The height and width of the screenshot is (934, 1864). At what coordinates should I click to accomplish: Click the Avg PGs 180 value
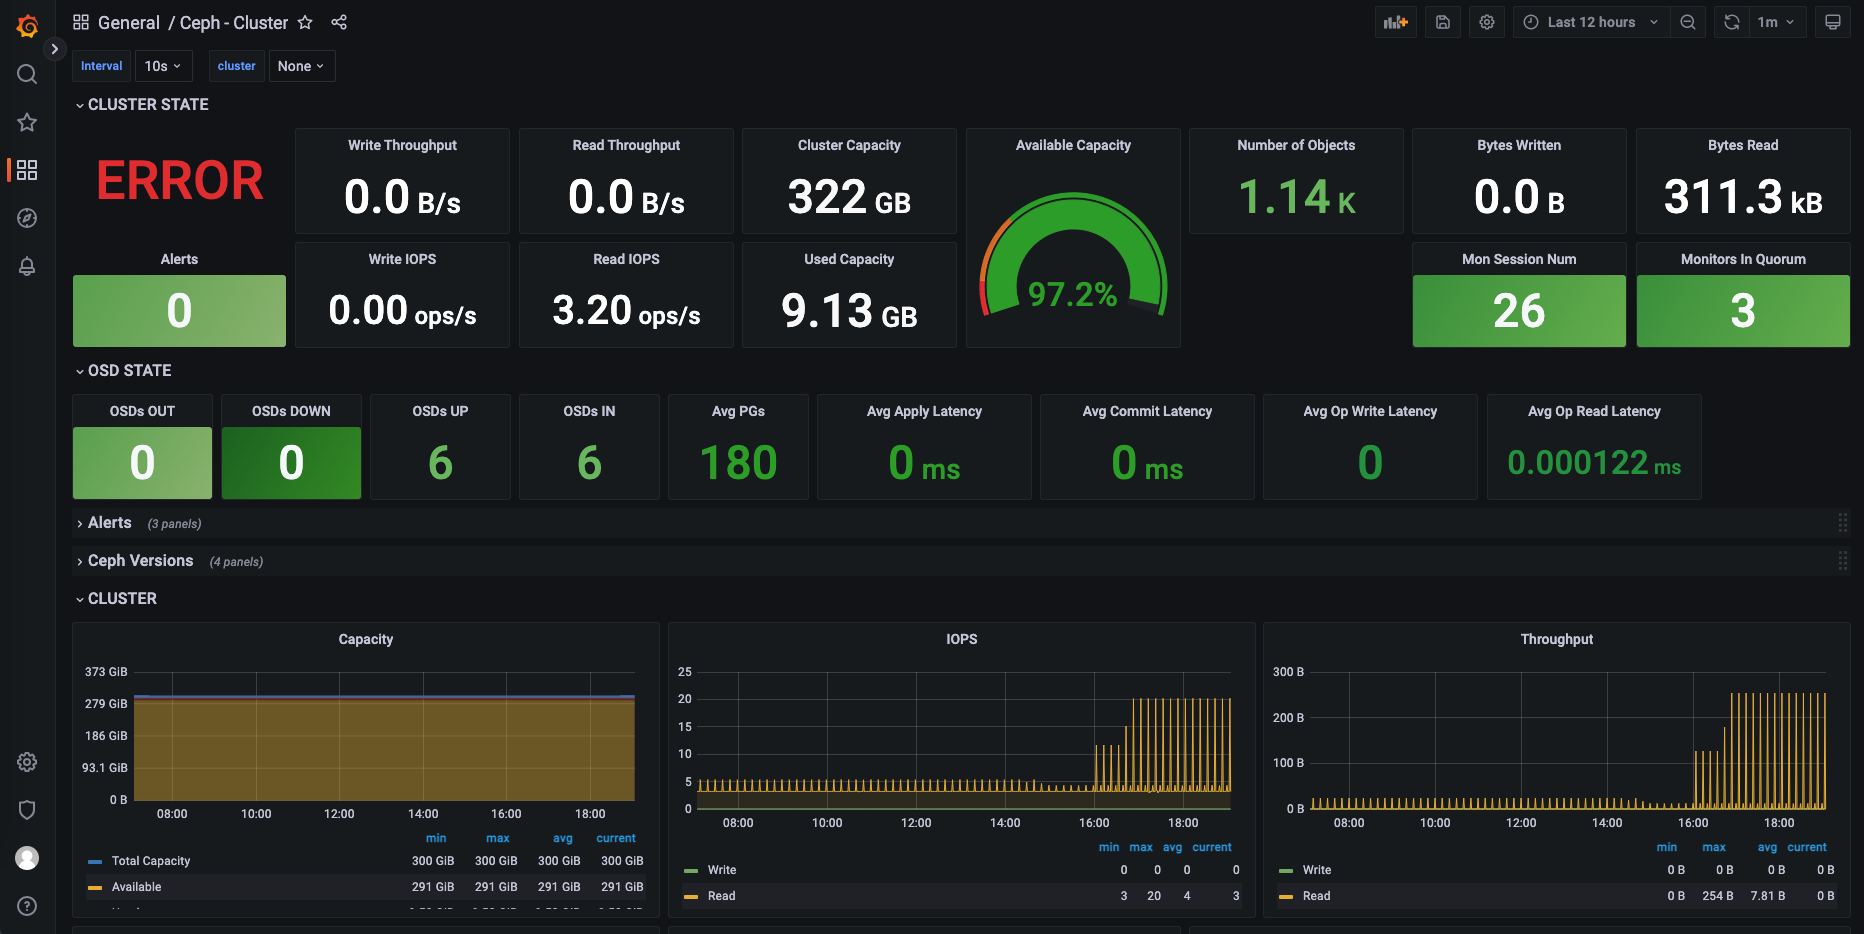738,463
